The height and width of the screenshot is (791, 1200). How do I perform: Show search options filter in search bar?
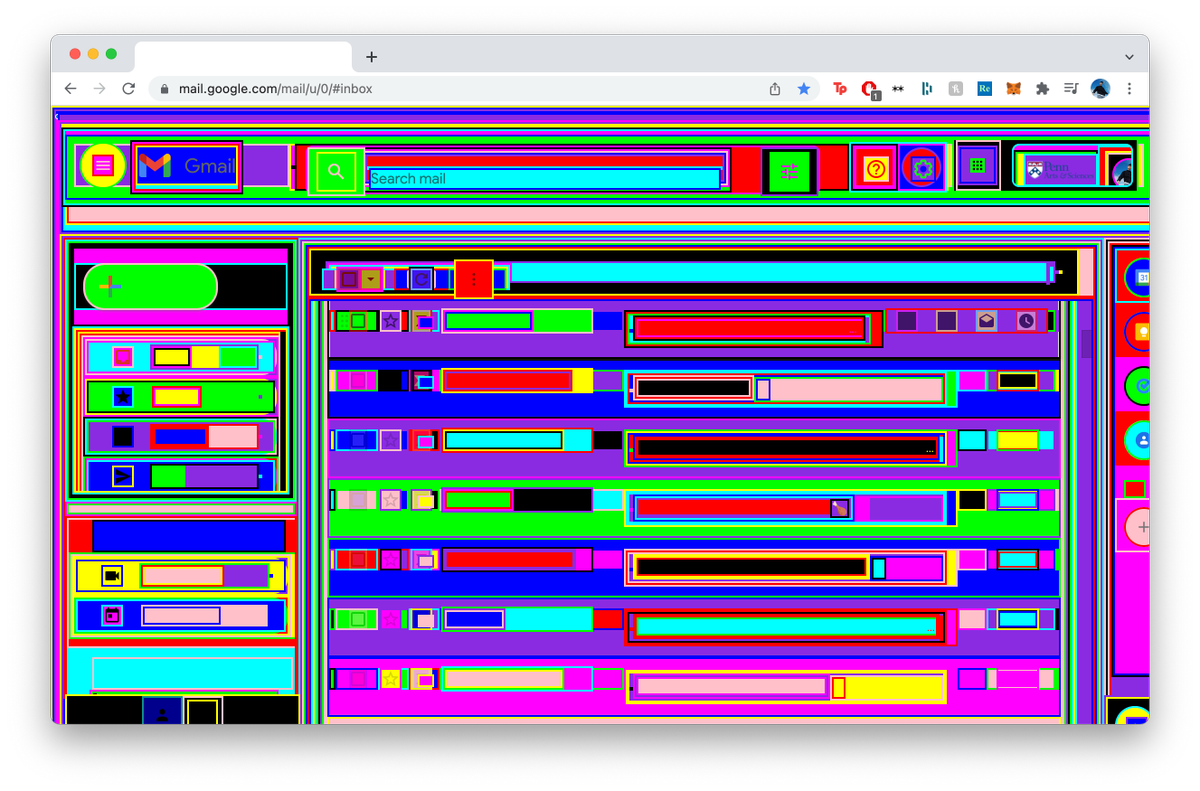point(789,171)
